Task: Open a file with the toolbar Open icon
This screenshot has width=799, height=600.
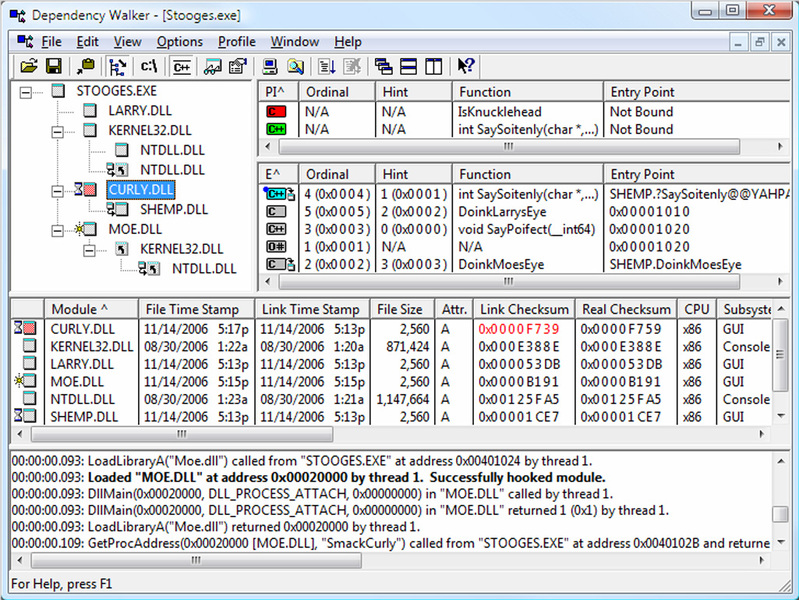Action: pos(29,66)
